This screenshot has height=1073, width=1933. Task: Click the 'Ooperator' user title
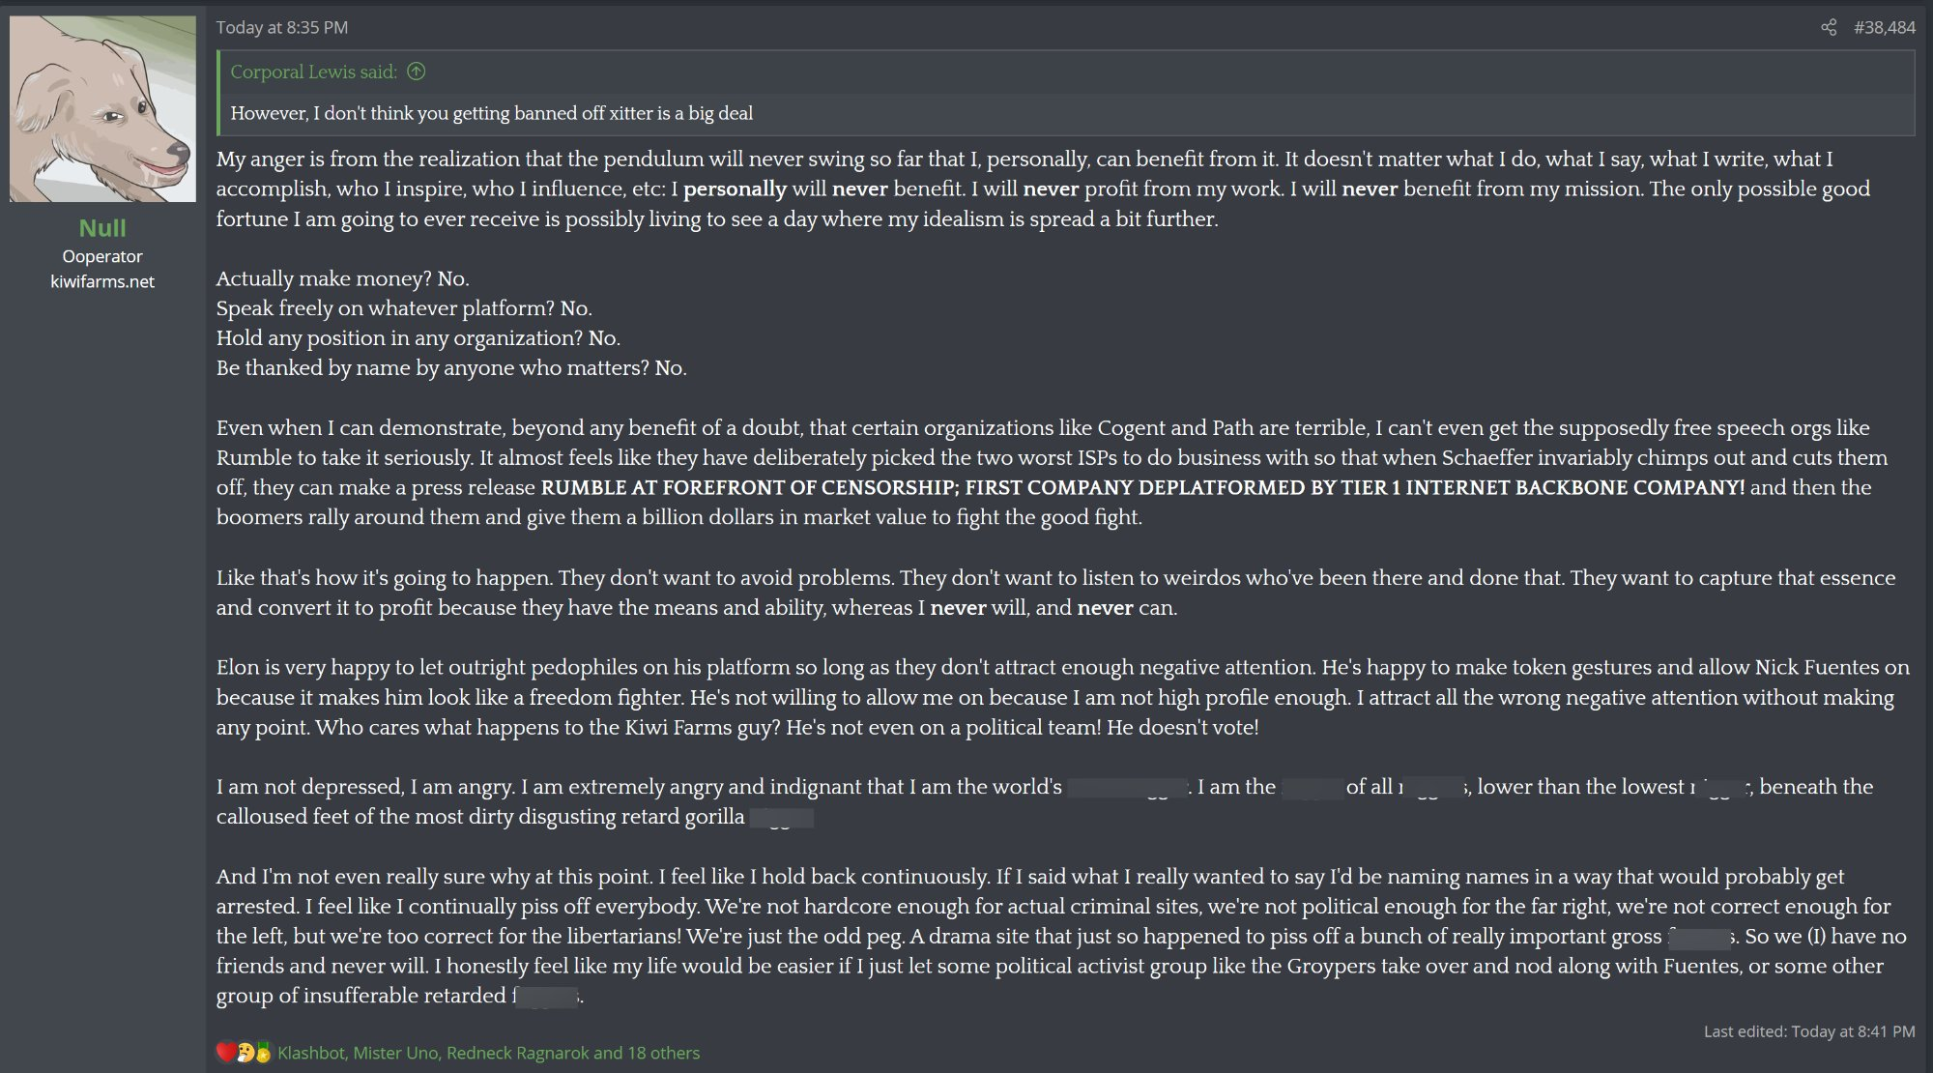[102, 256]
